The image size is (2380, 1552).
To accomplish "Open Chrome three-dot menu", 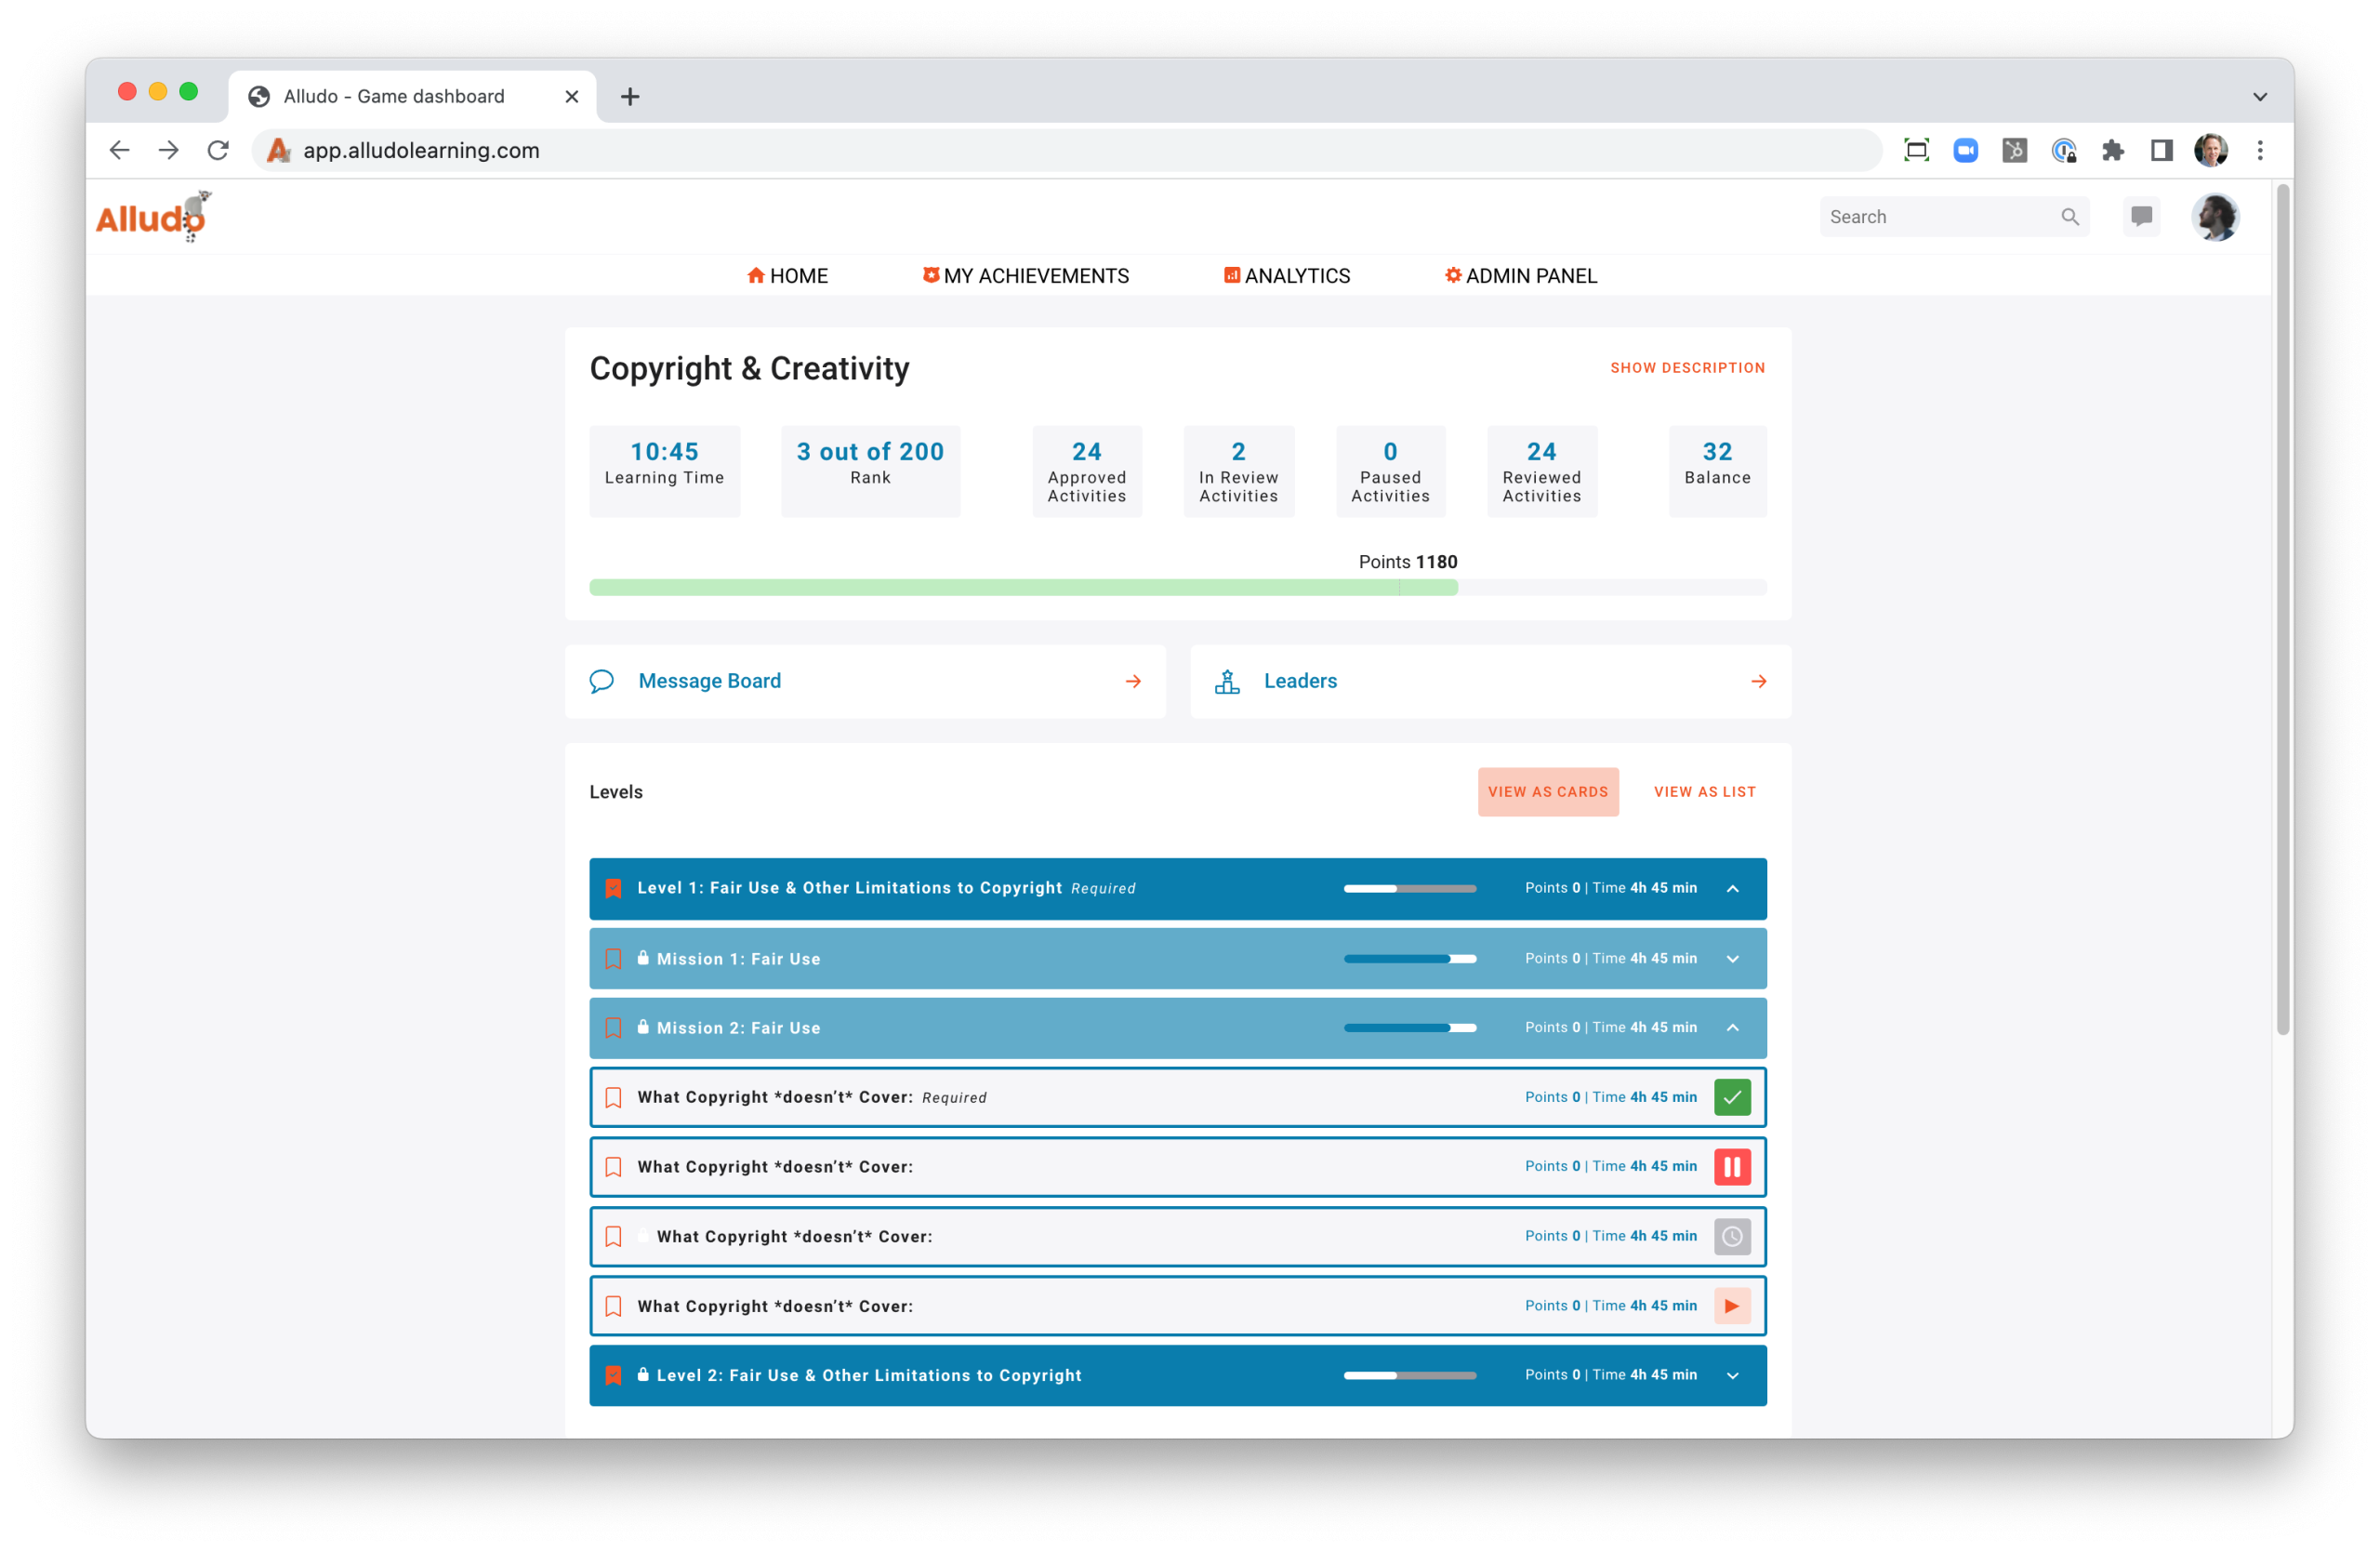I will click(2259, 150).
